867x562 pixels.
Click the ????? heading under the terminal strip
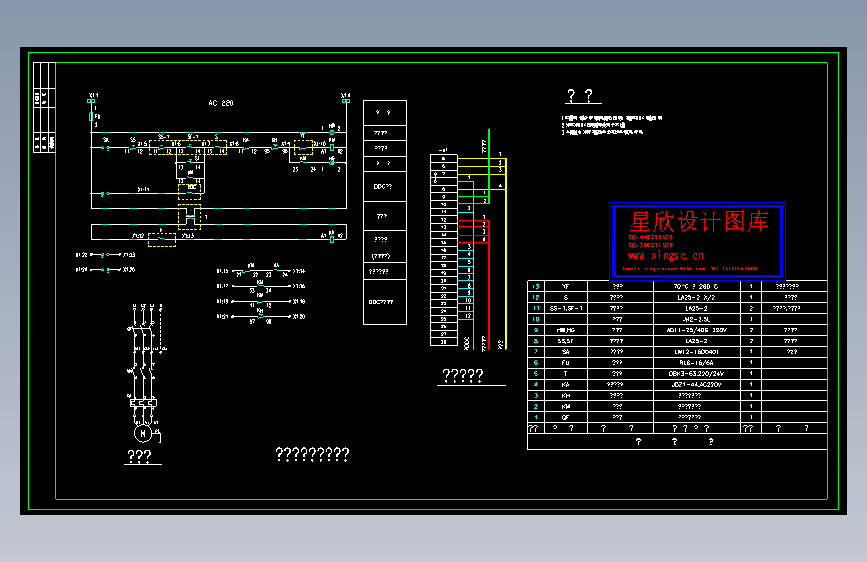tap(463, 376)
